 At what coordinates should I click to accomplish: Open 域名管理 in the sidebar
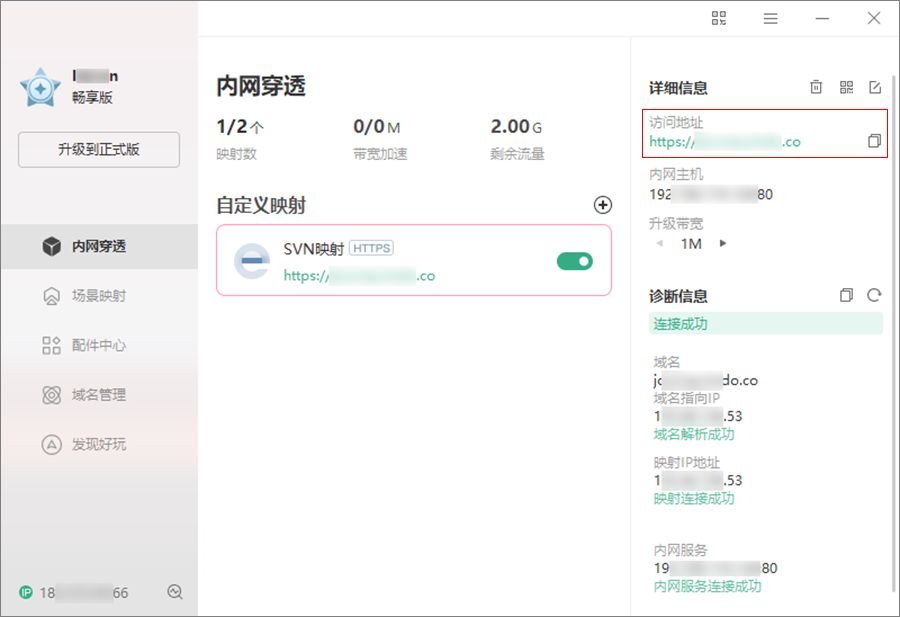[99, 395]
